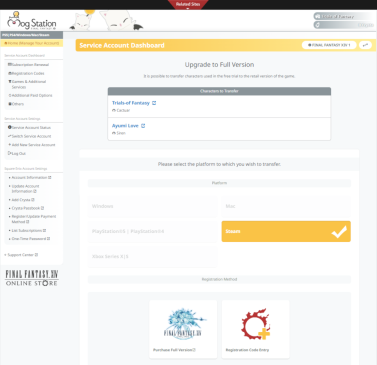Select the Mac platform option

tap(286, 206)
